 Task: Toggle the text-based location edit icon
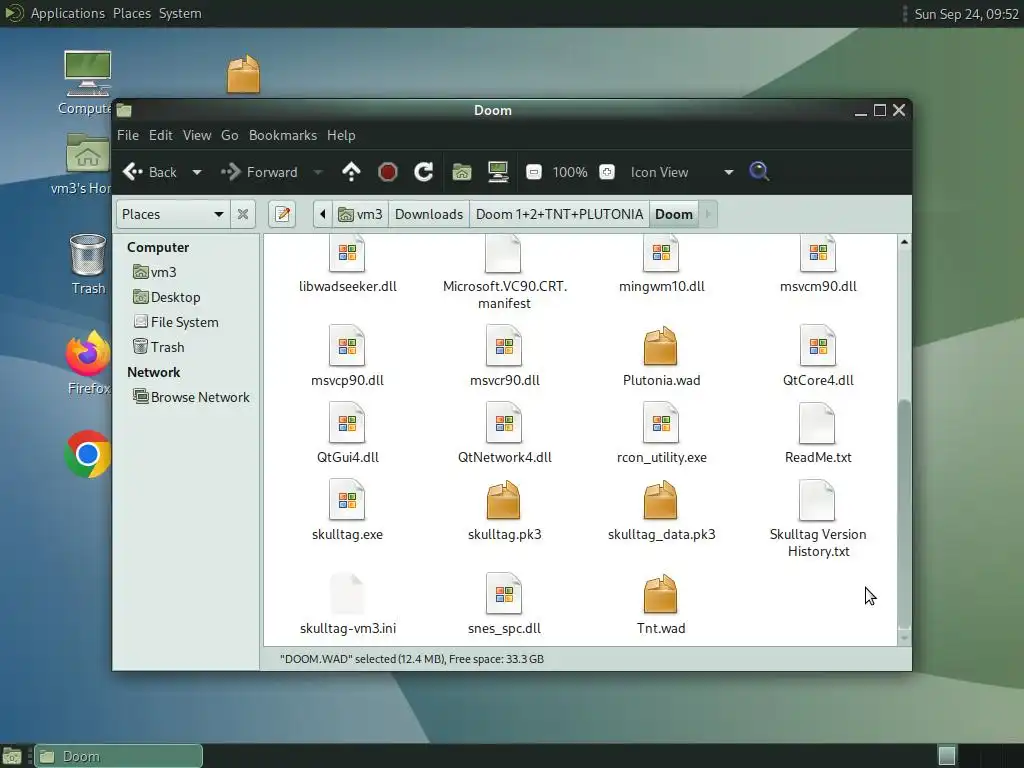[x=282, y=214]
